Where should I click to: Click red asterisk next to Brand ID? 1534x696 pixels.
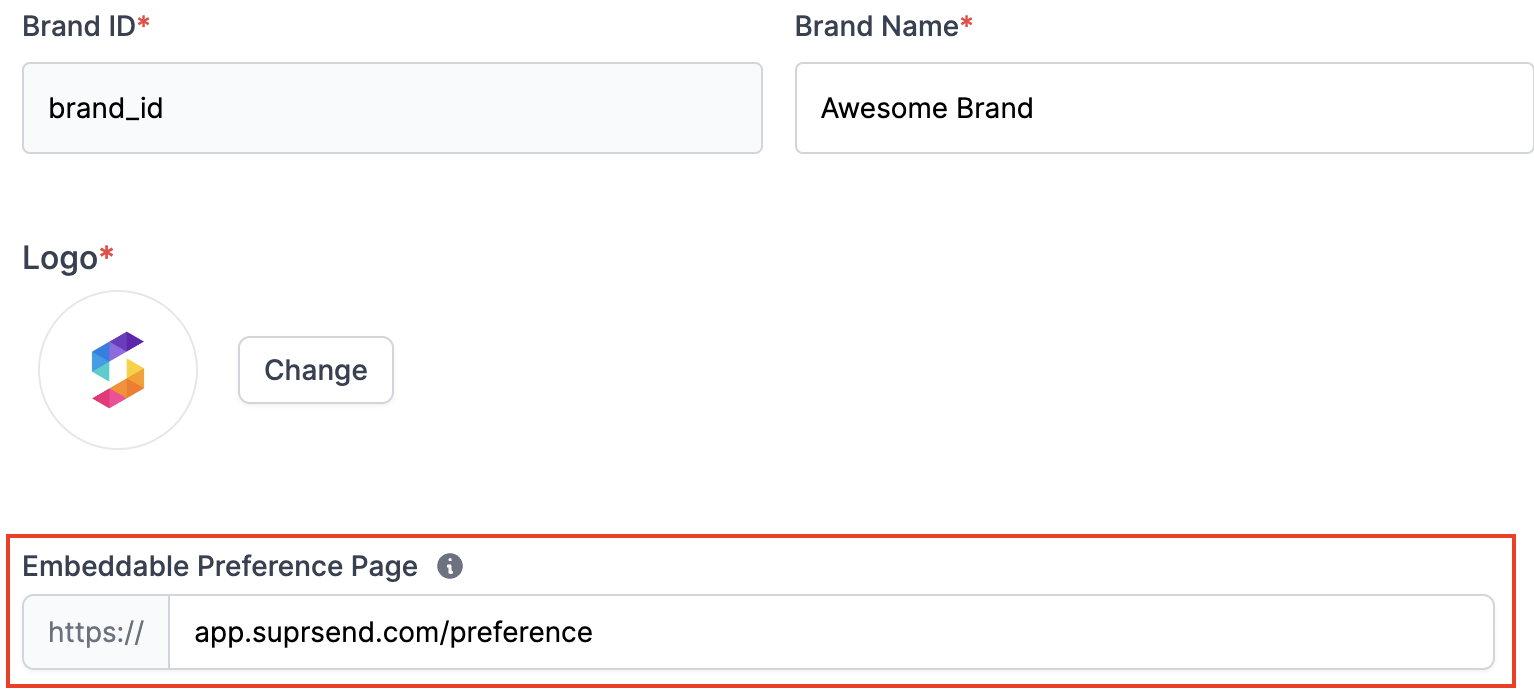point(144,24)
